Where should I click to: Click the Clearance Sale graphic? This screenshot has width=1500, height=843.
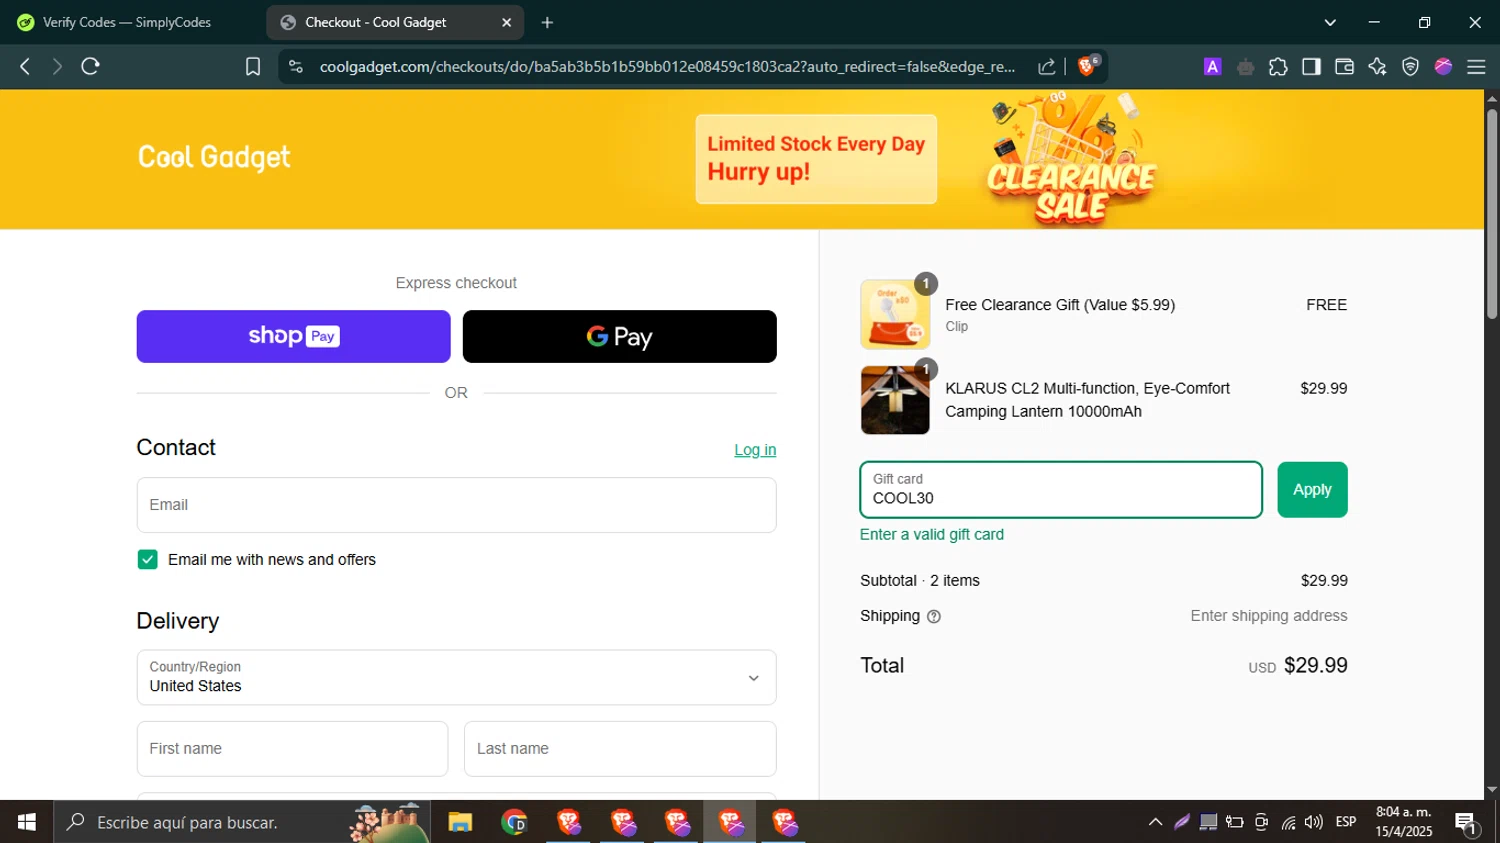point(1071,160)
